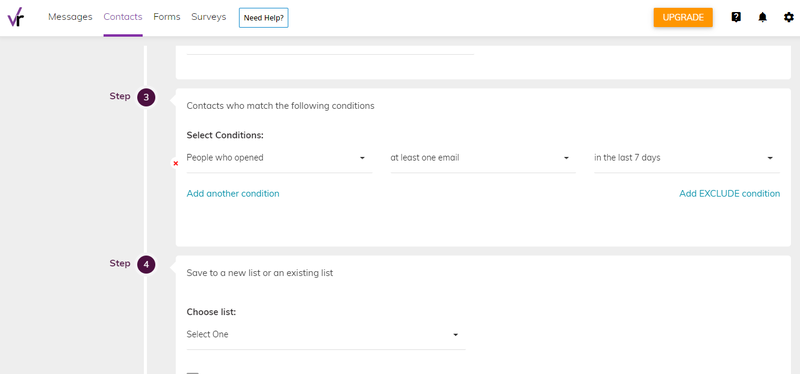Click the Need Help? button
Screen dimensions: 800x374
[264, 18]
